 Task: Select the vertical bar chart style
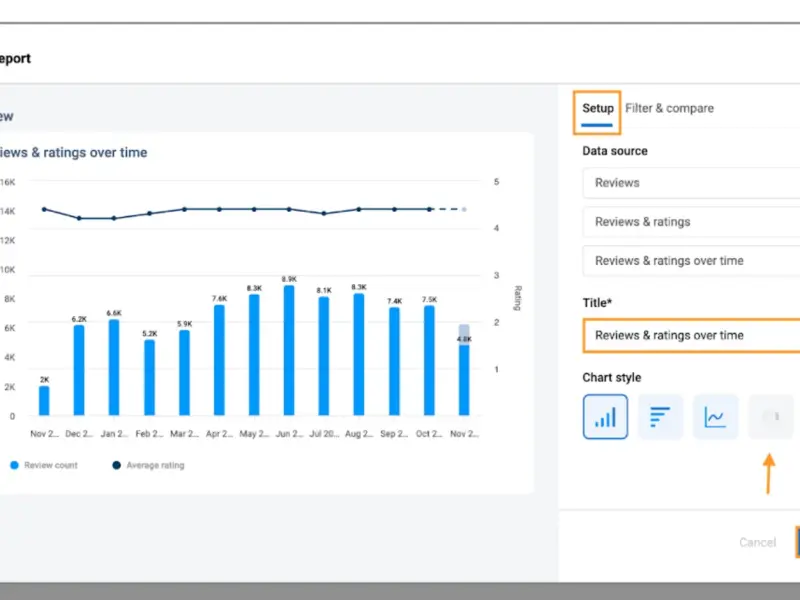coord(605,417)
